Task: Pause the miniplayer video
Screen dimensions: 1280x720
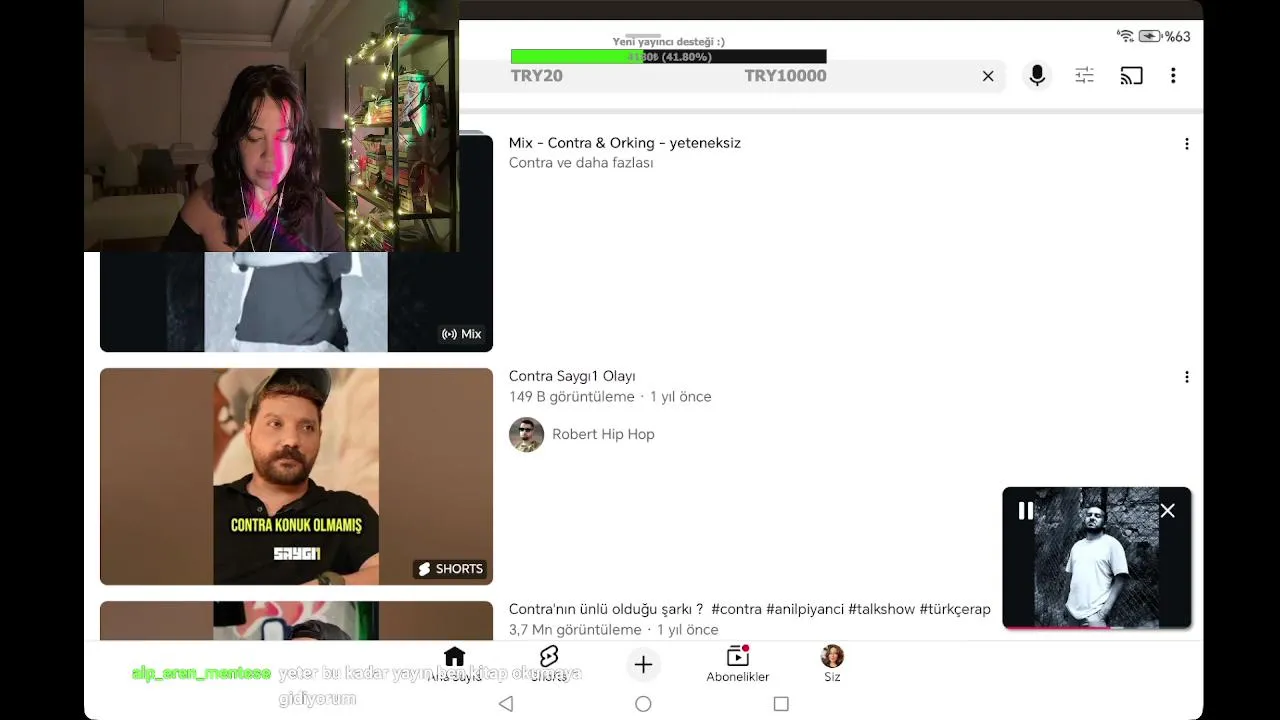Action: point(1025,511)
